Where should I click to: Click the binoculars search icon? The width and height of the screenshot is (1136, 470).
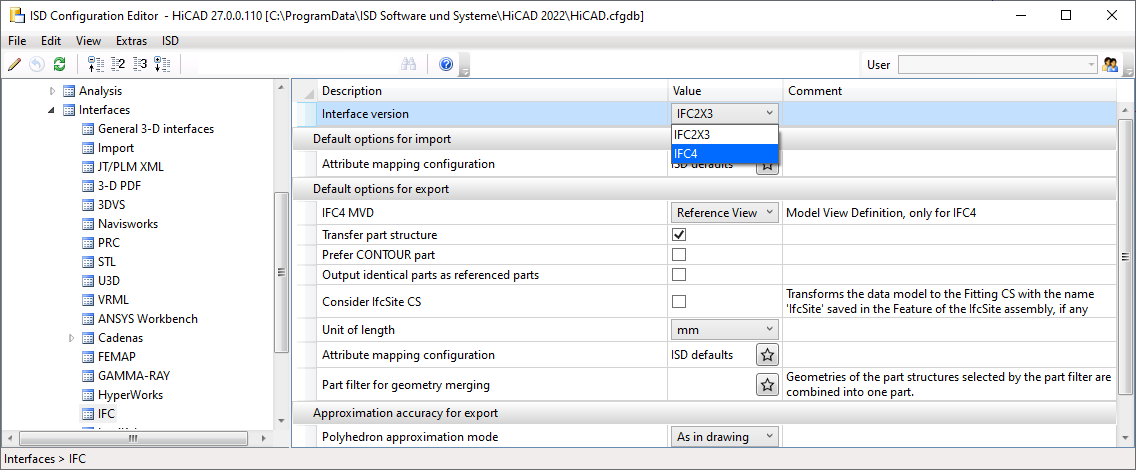[x=409, y=64]
